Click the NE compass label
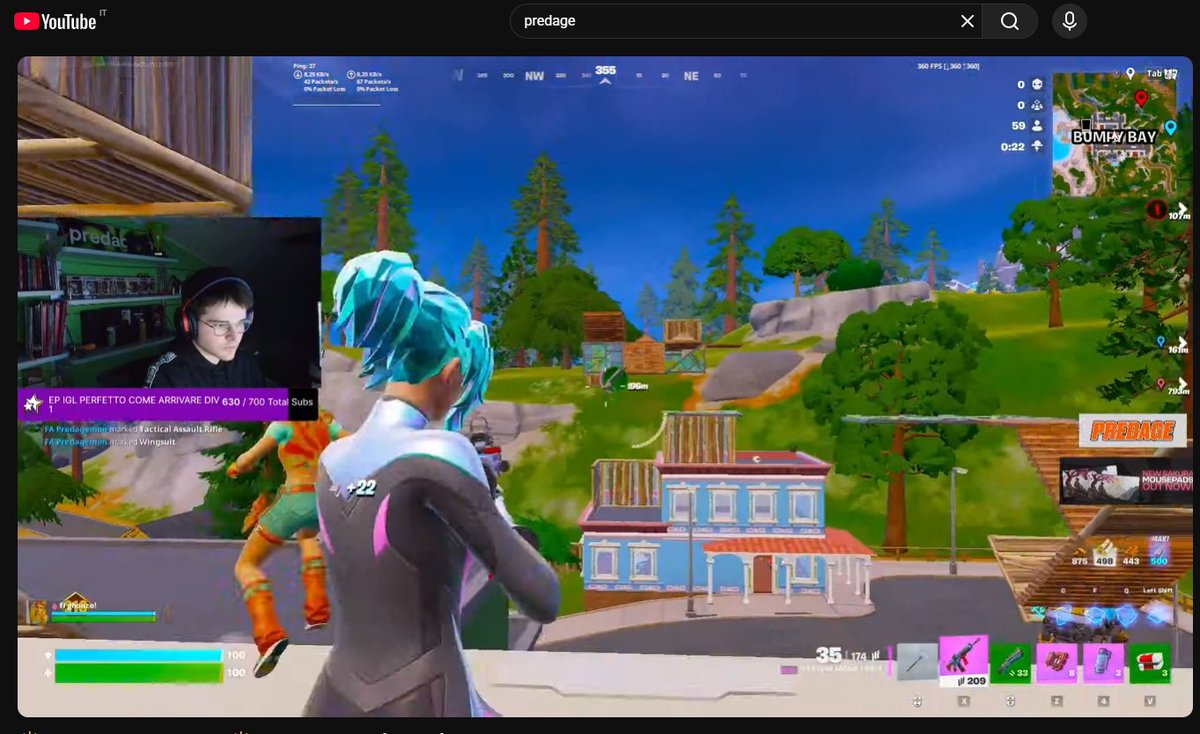 [x=691, y=76]
